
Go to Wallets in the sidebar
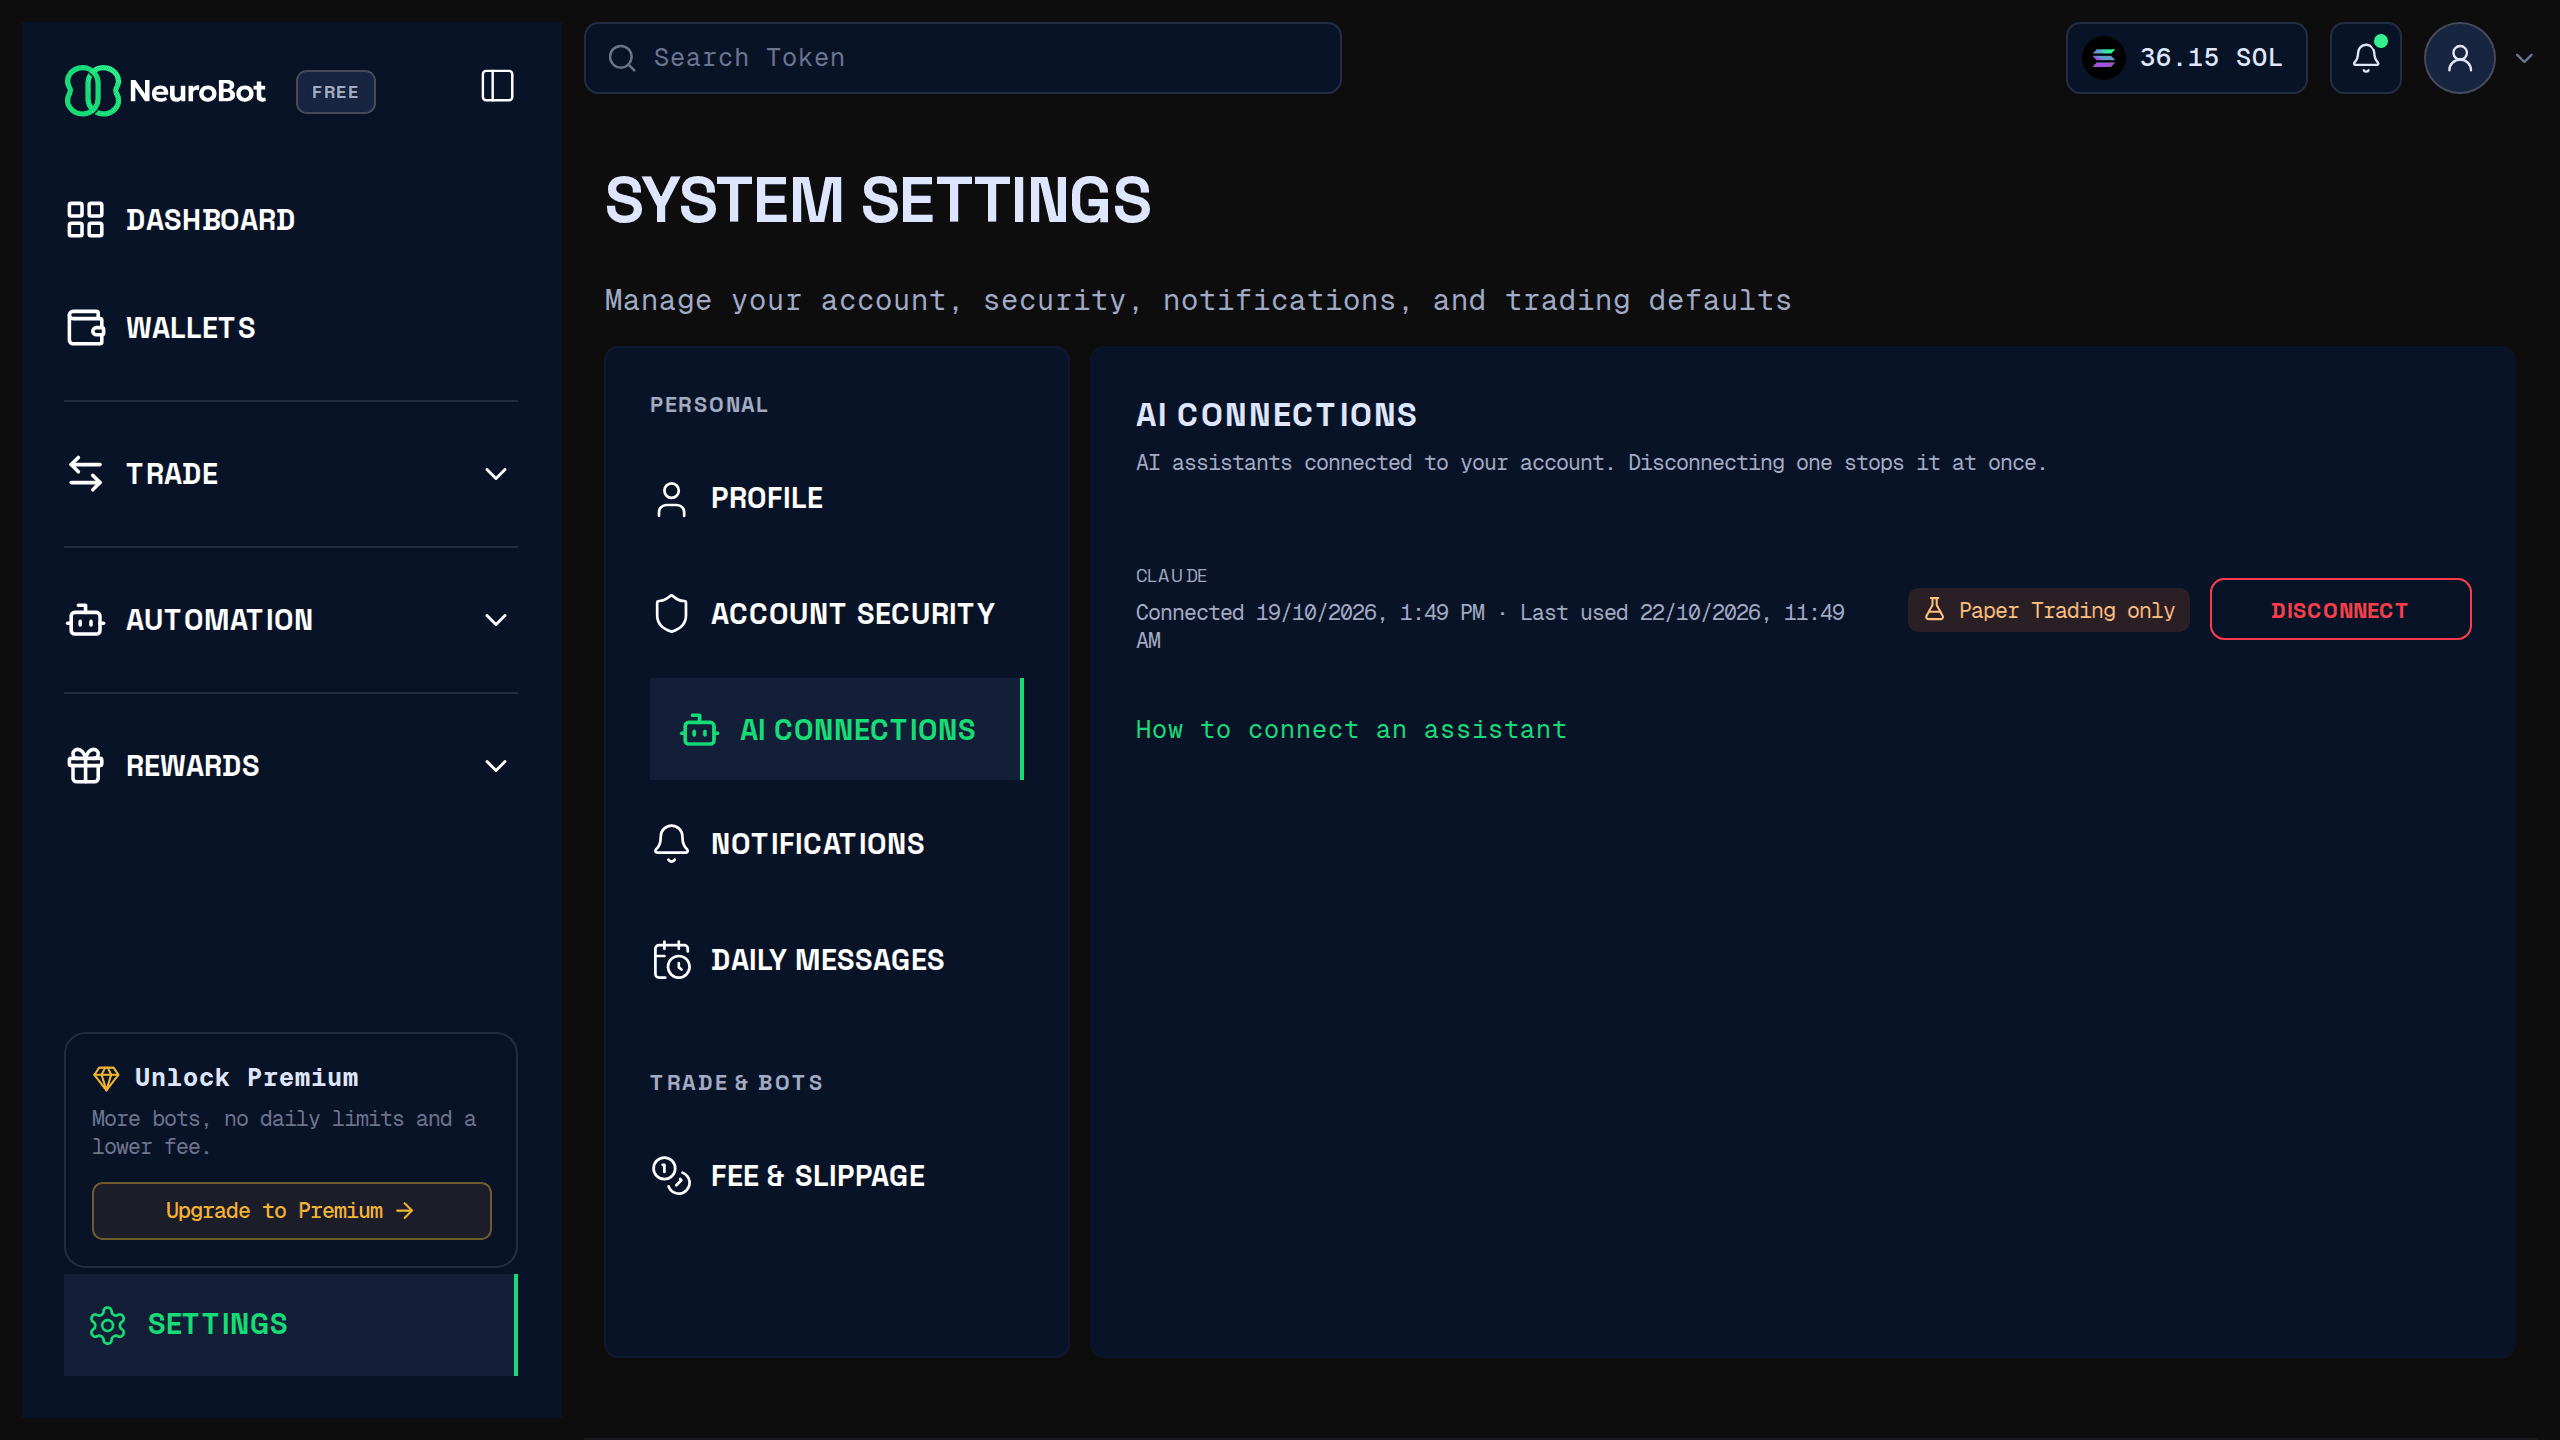(x=291, y=328)
